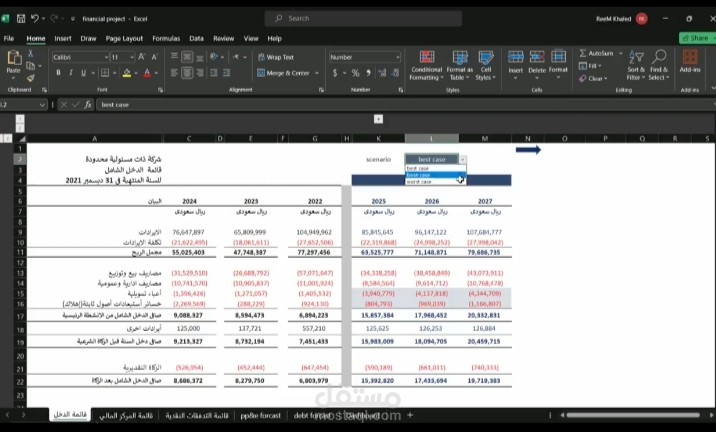
Task: Open Cell Styles gallery
Action: click(x=485, y=65)
